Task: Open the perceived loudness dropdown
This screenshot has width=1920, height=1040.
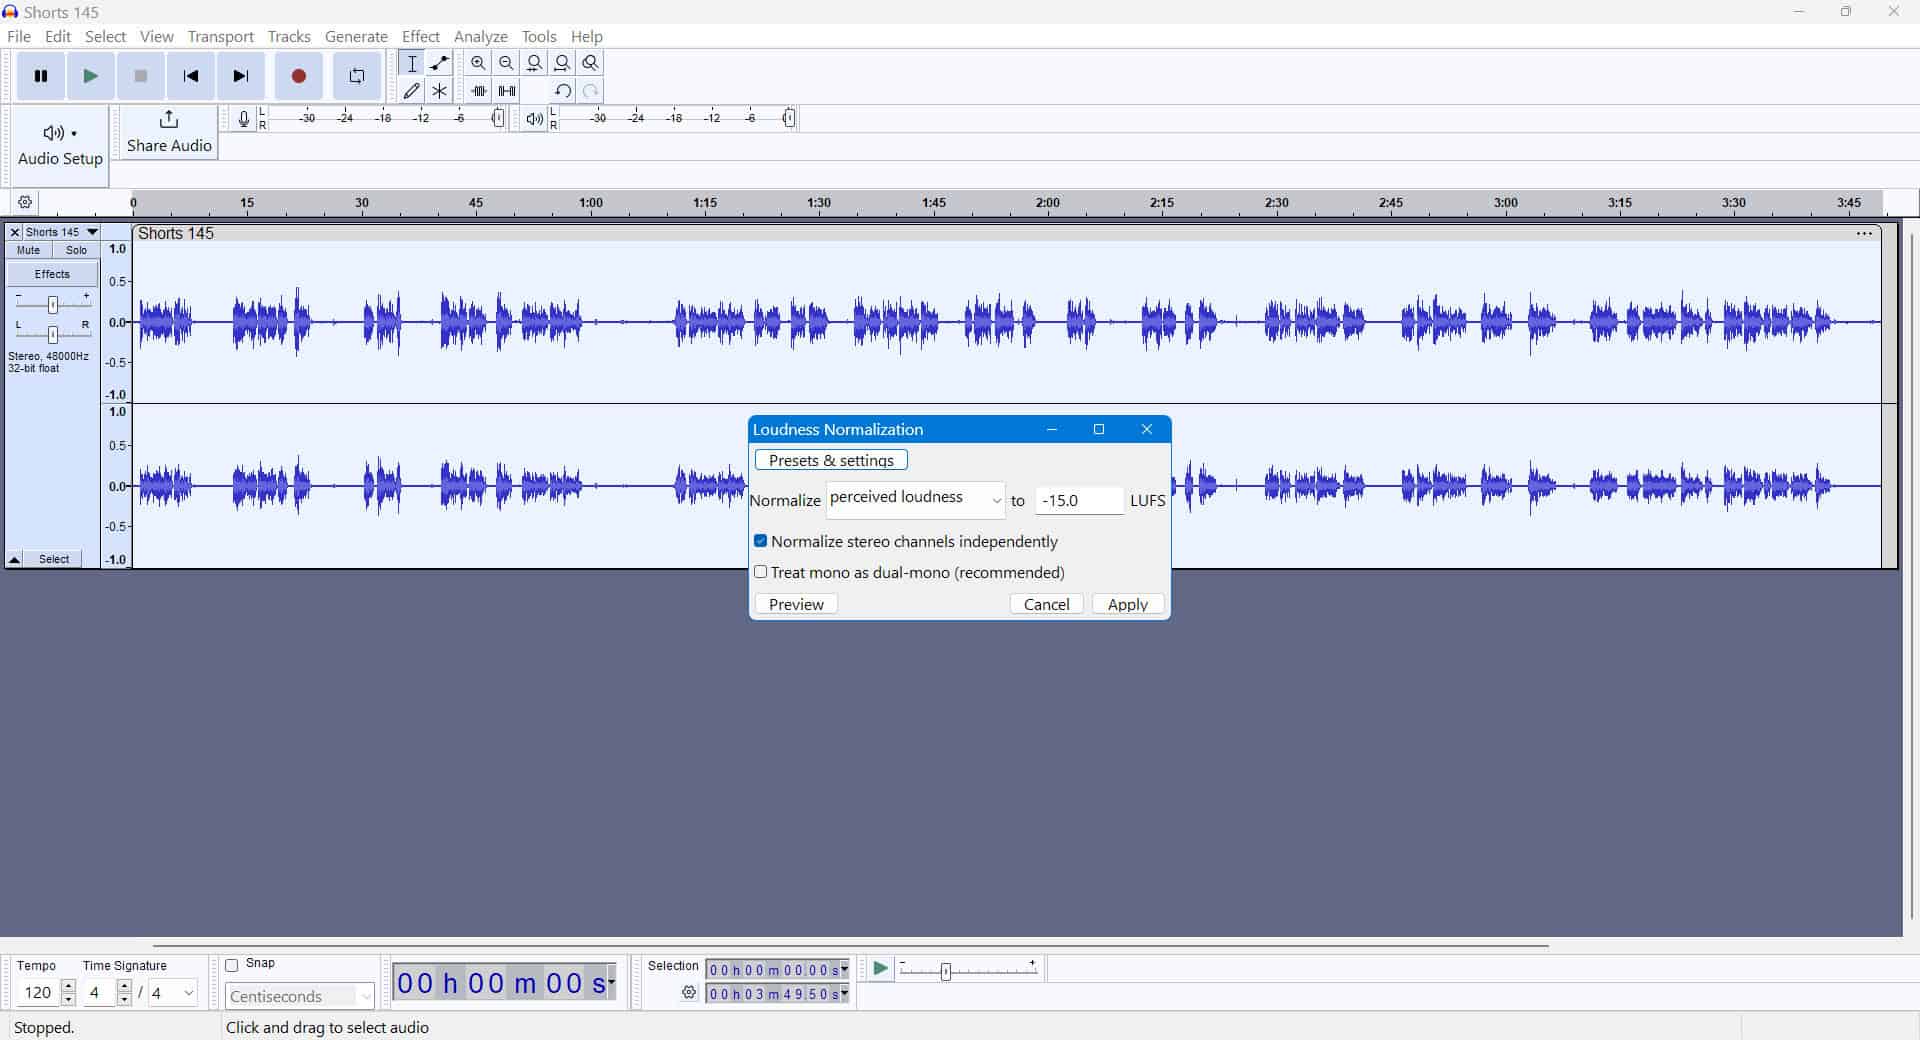Action: (x=997, y=500)
